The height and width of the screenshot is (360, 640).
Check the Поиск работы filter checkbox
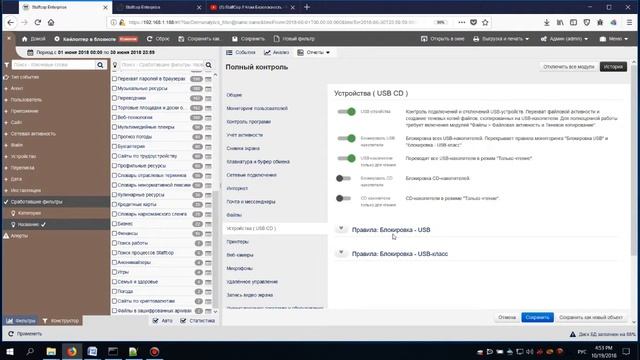click(x=115, y=243)
